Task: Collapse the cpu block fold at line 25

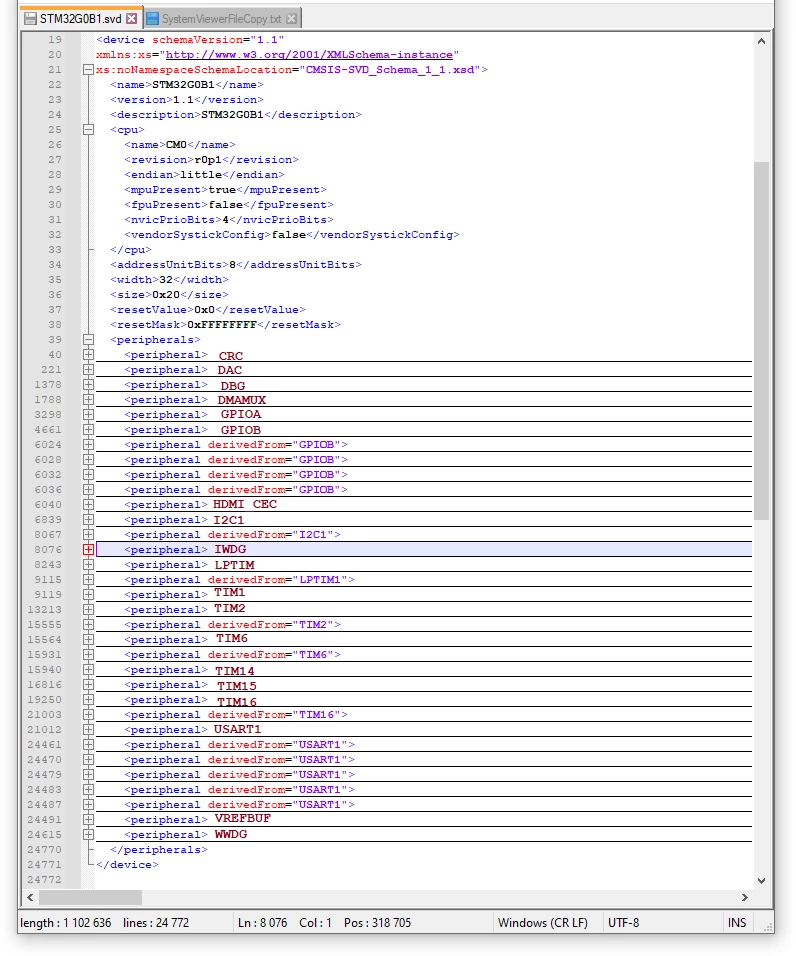Action: [x=88, y=129]
